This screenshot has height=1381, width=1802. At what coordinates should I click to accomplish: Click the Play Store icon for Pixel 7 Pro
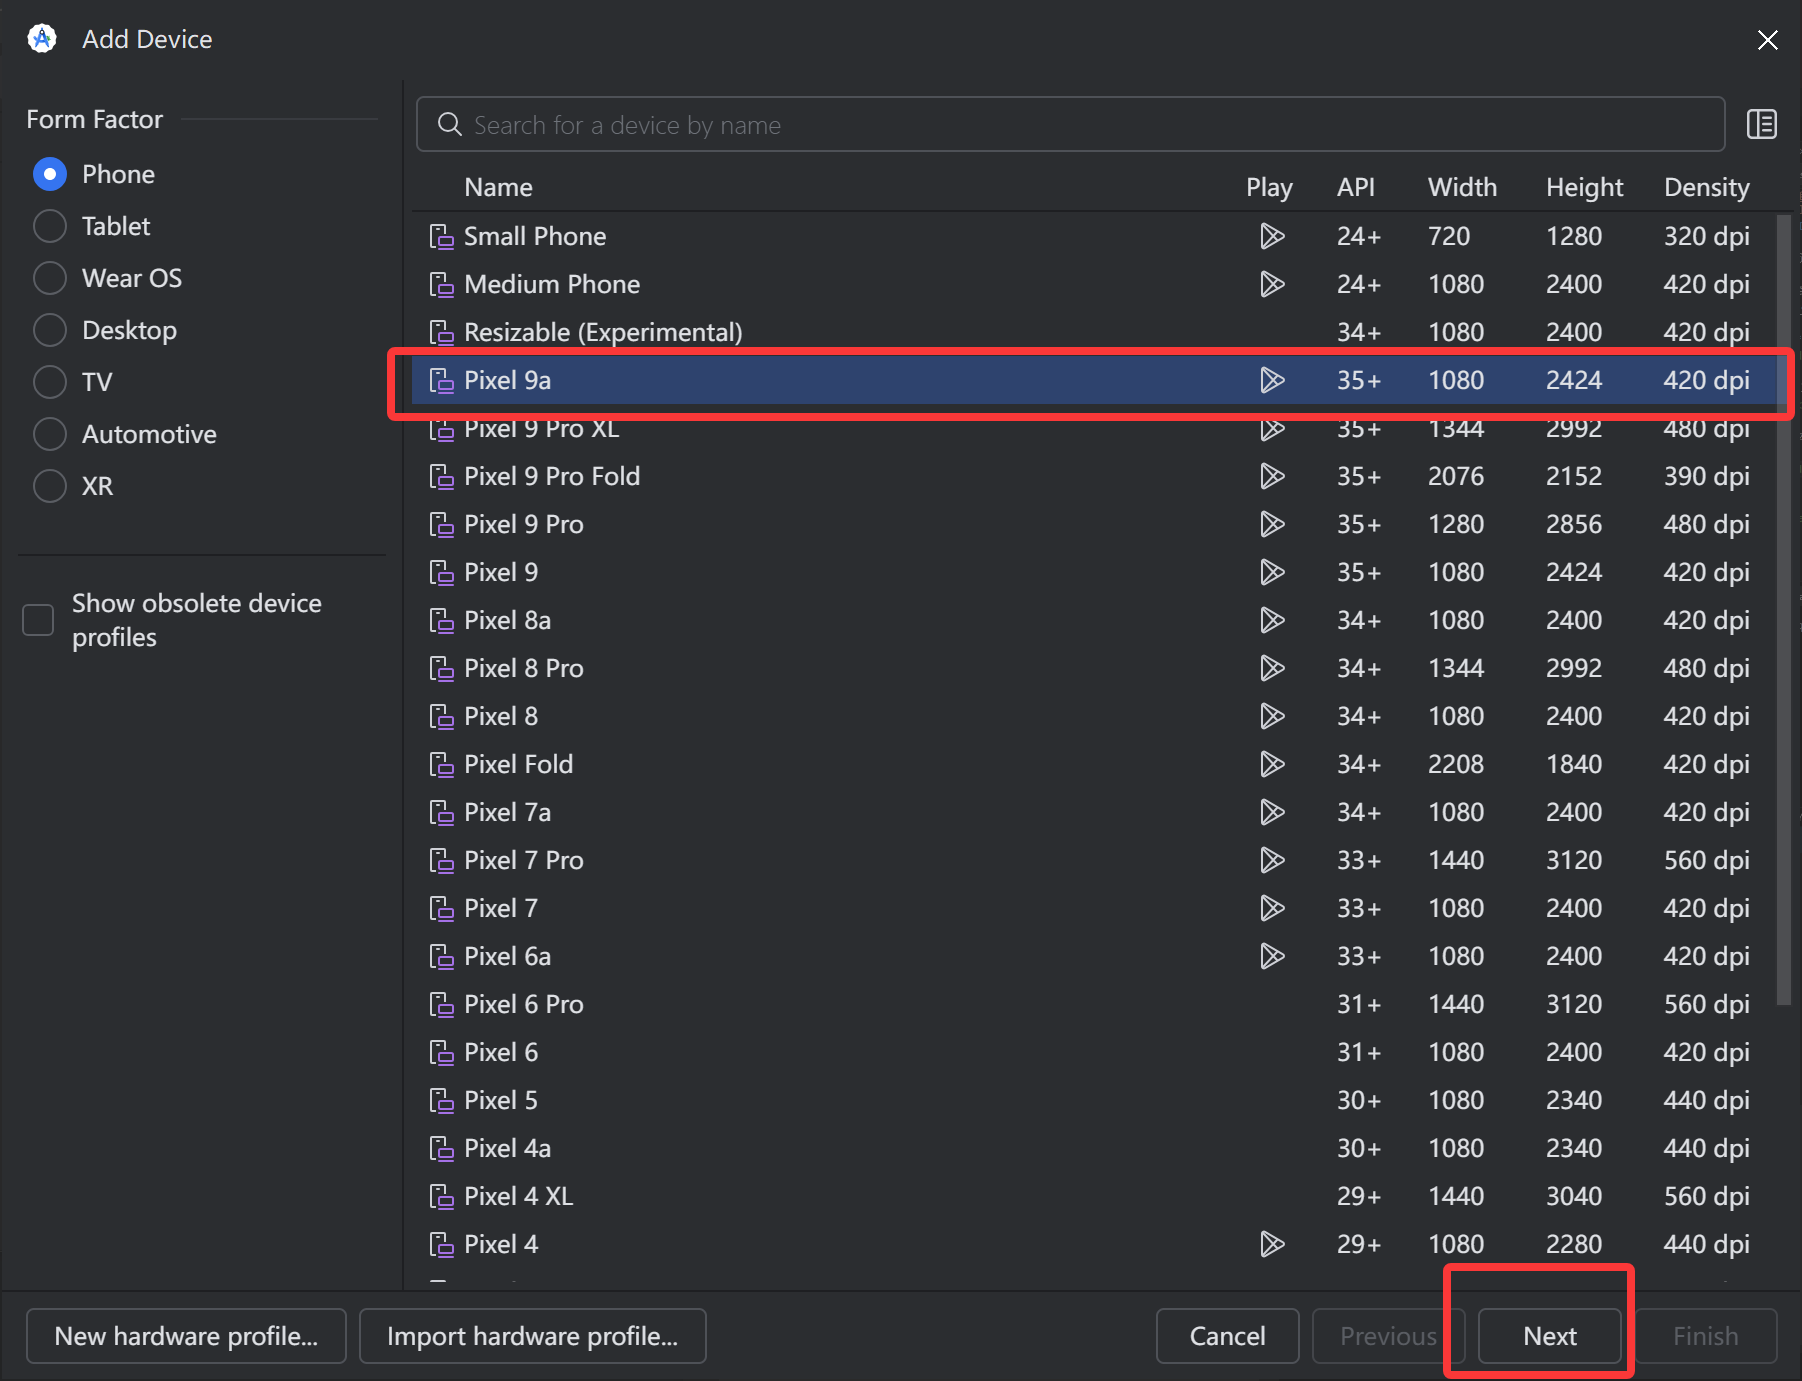(1272, 860)
